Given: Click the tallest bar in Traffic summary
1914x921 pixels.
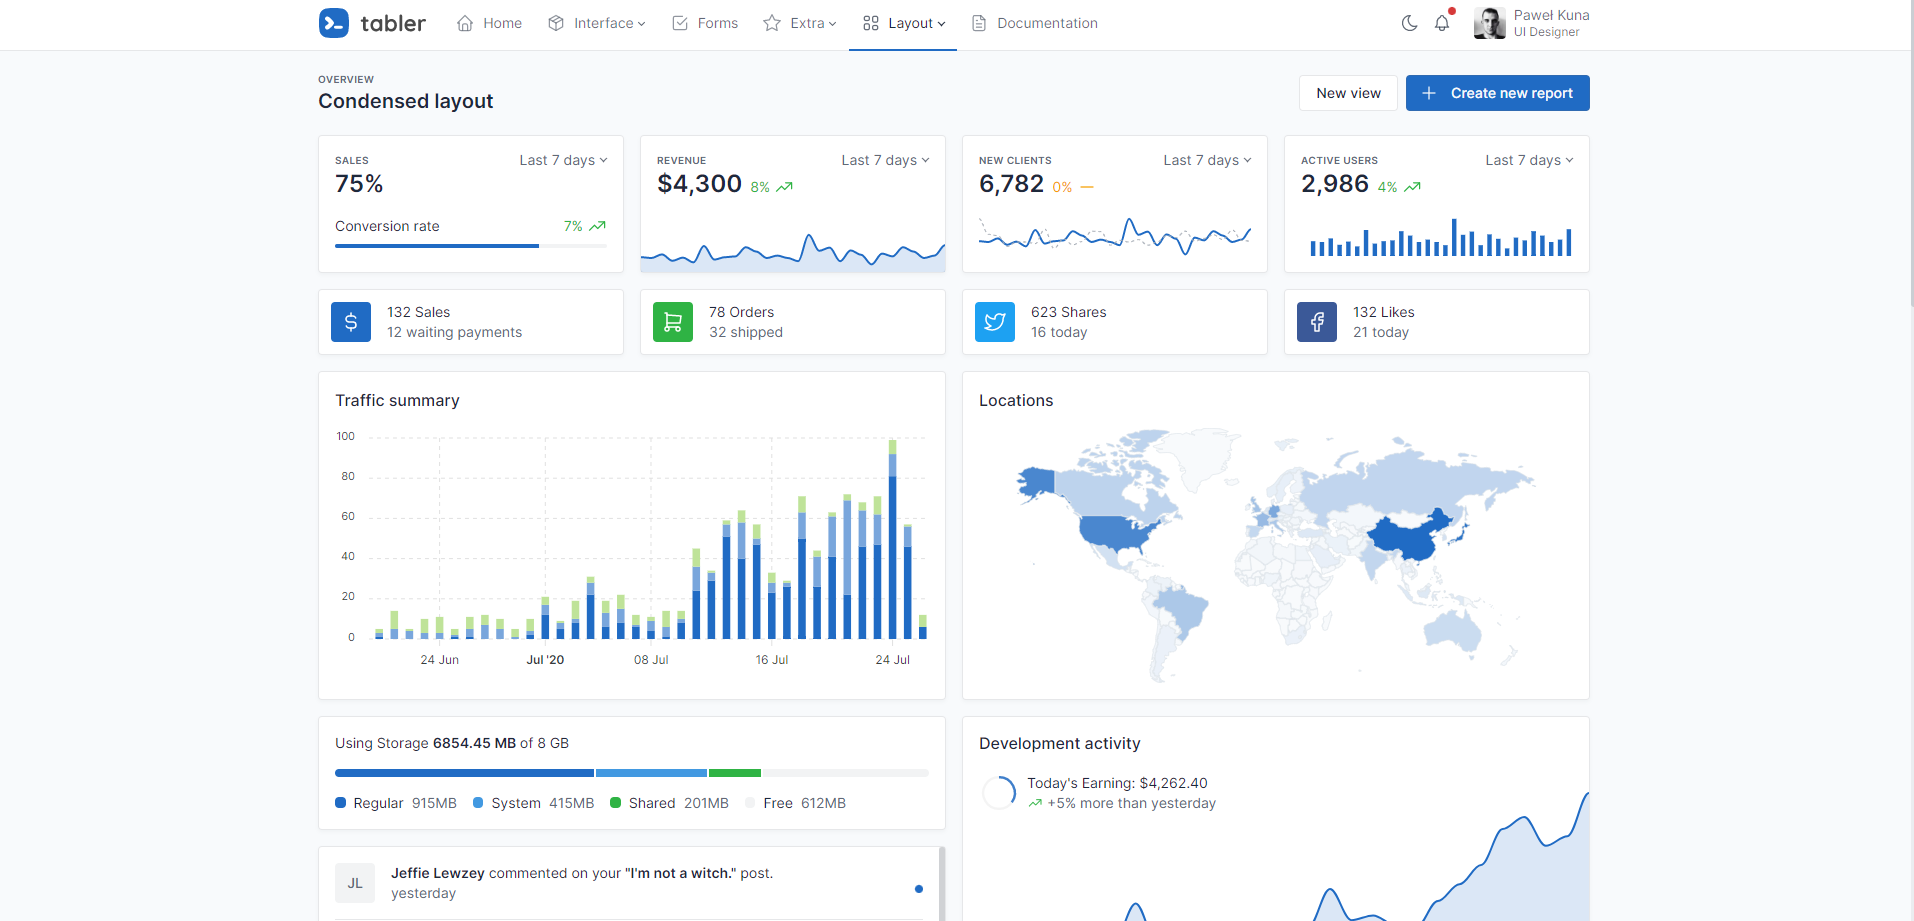Looking at the screenshot, I should click(892, 538).
